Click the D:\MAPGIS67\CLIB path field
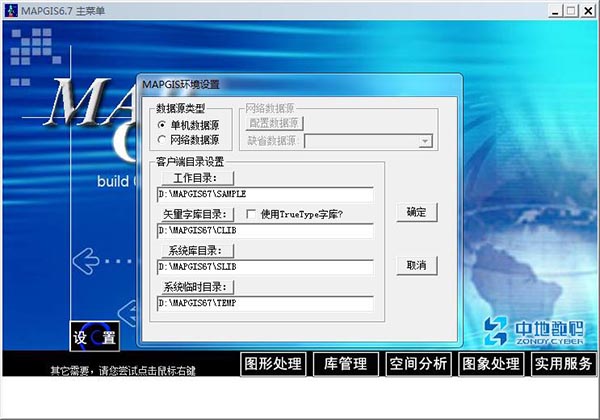 point(265,231)
